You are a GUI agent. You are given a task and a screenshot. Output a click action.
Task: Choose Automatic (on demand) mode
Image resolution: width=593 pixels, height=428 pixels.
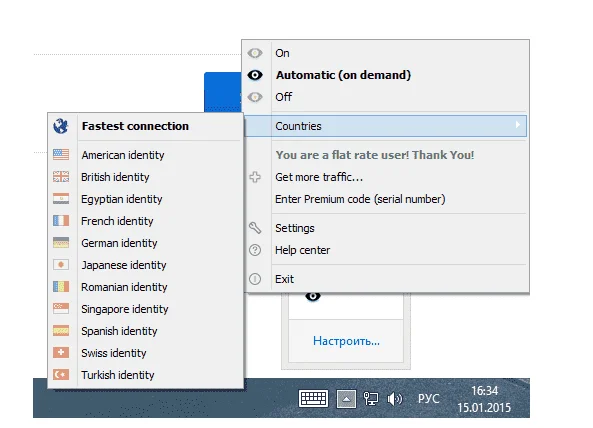(385, 75)
